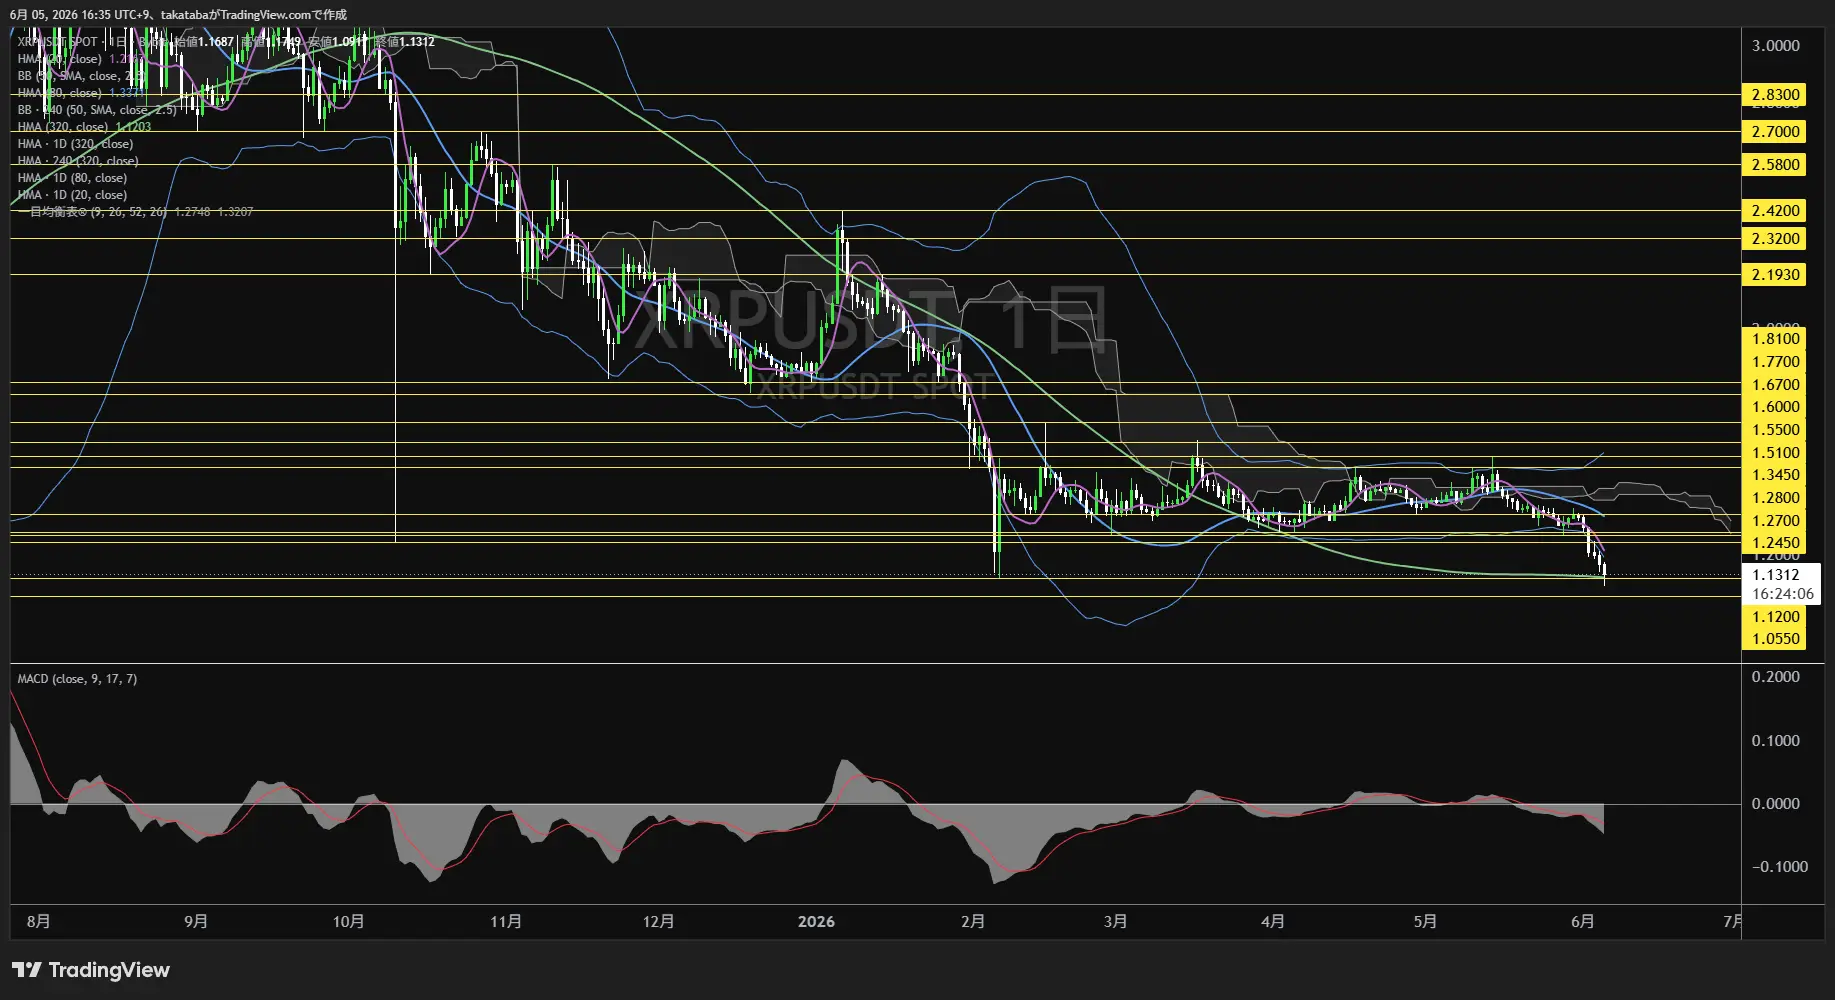
Task: Click the 1.5500 price level label
Action: 1775,429
